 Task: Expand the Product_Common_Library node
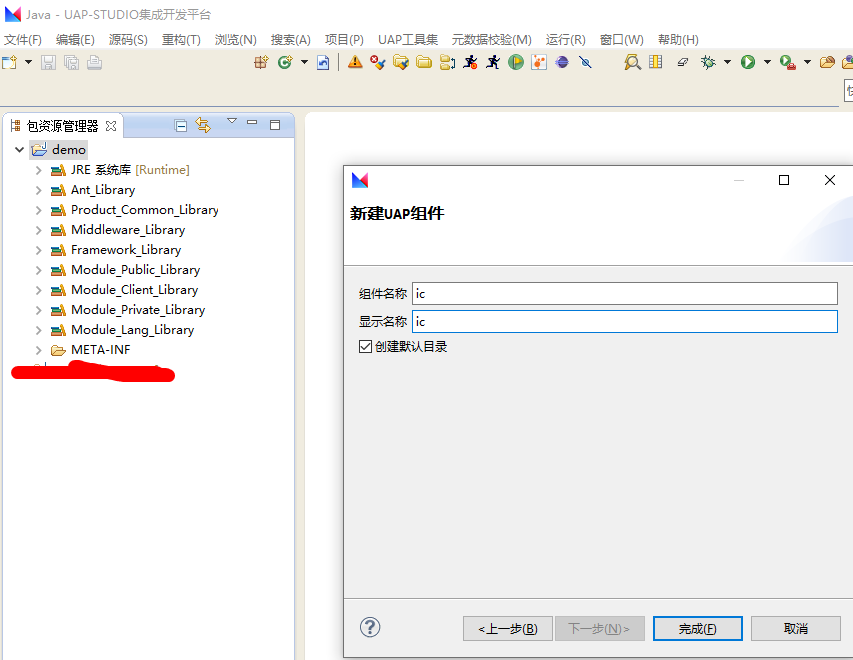[x=38, y=210]
